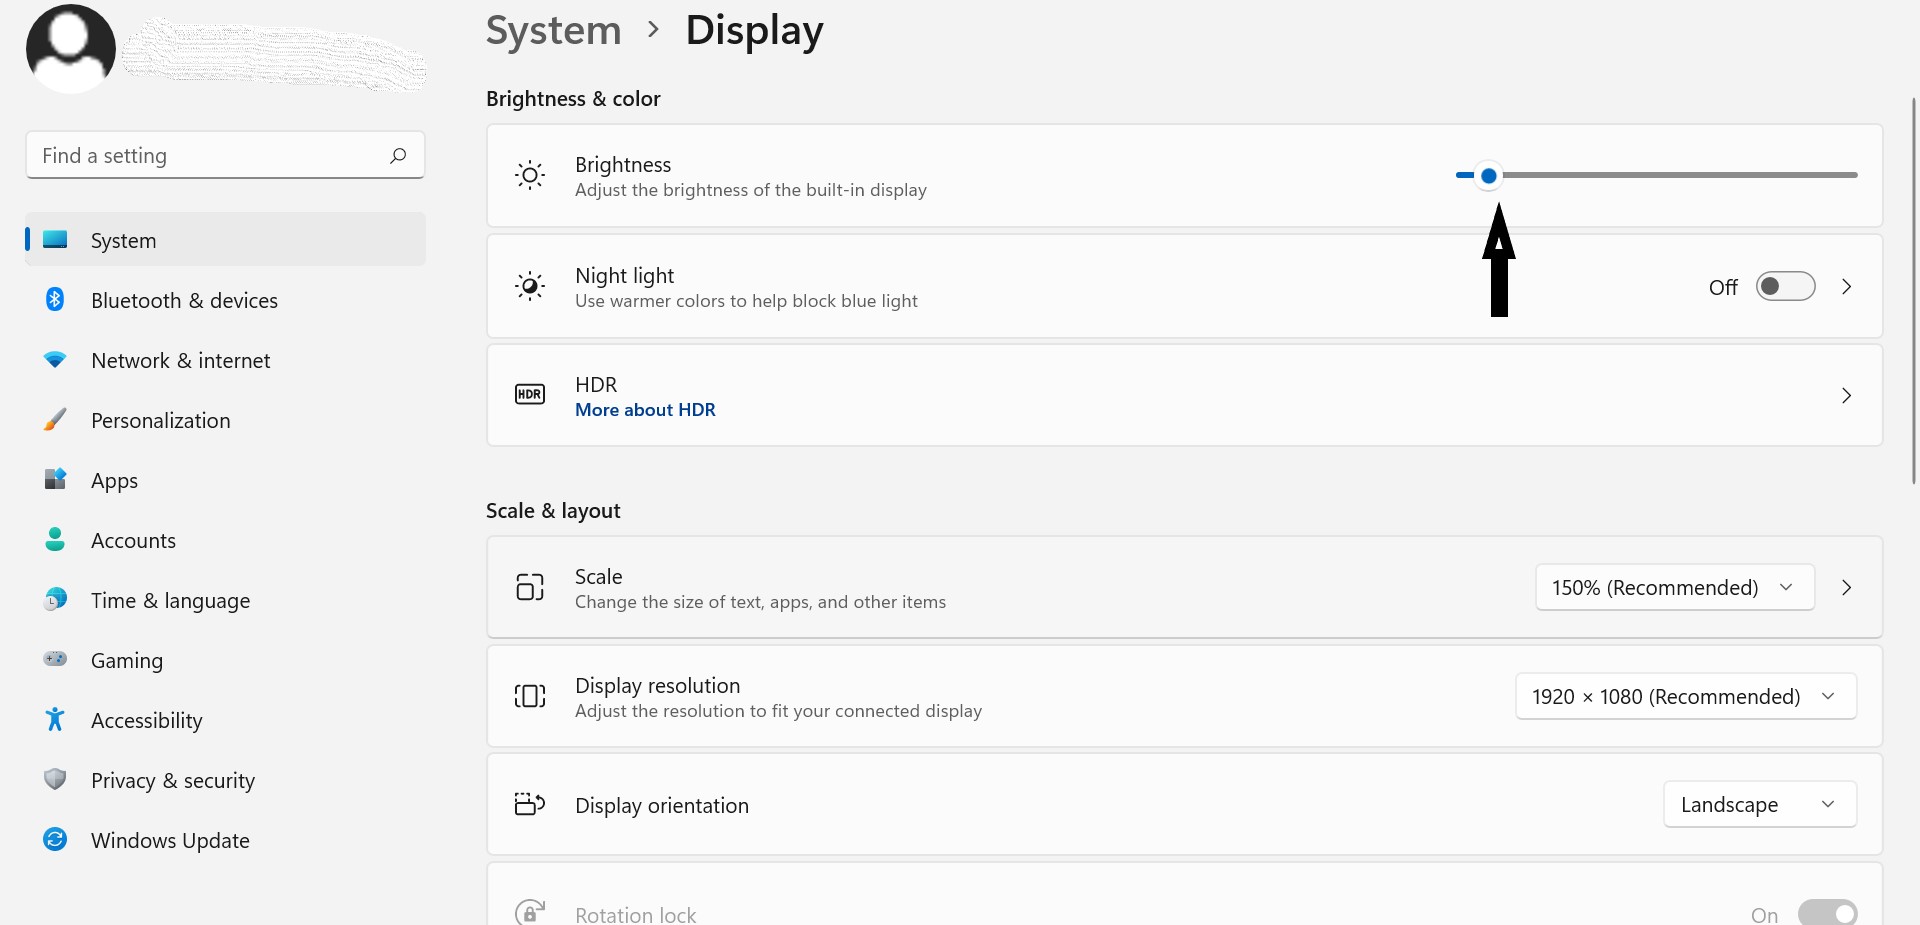Click the Accessibility person icon

[x=55, y=720]
